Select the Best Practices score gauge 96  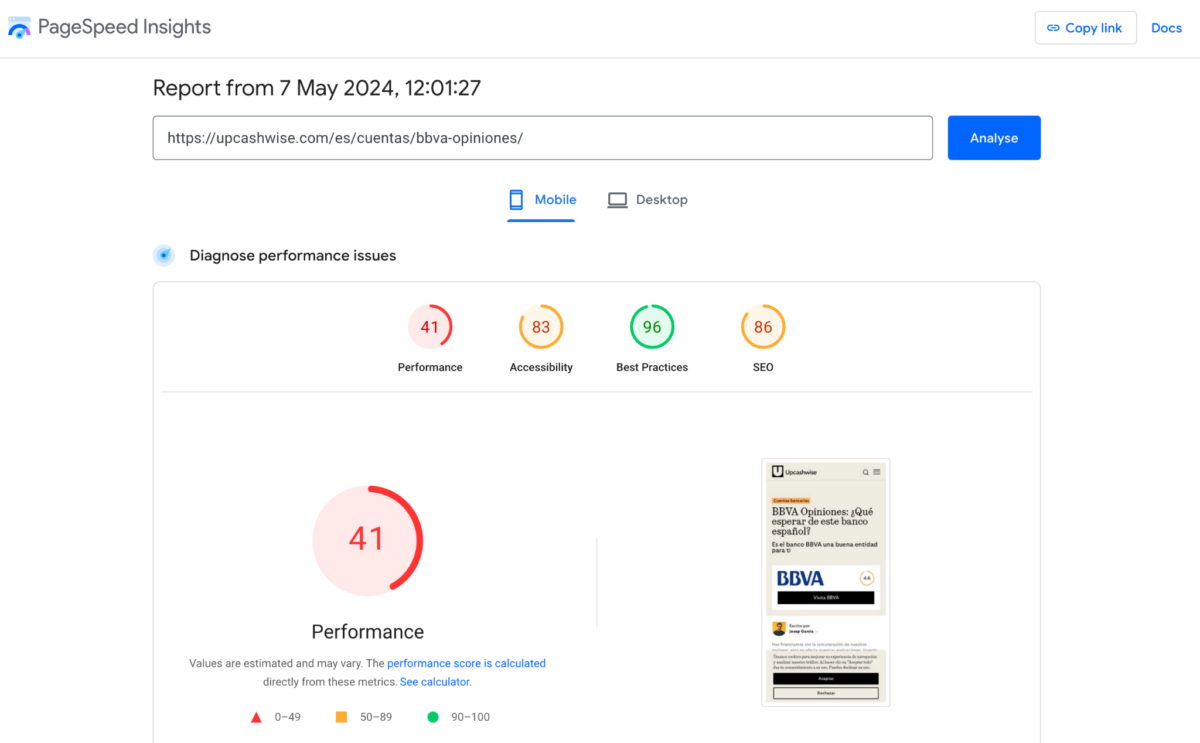tap(652, 327)
